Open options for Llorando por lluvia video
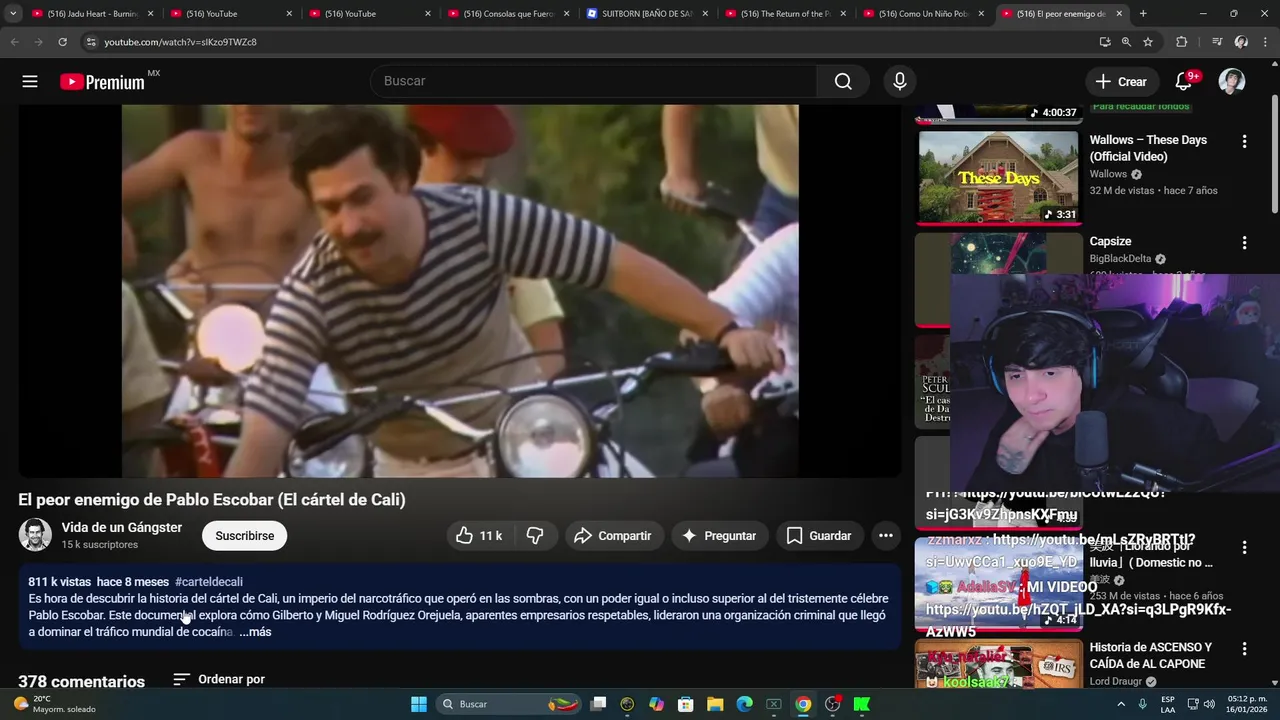Screen dimensions: 1280x720 coord(1244,548)
